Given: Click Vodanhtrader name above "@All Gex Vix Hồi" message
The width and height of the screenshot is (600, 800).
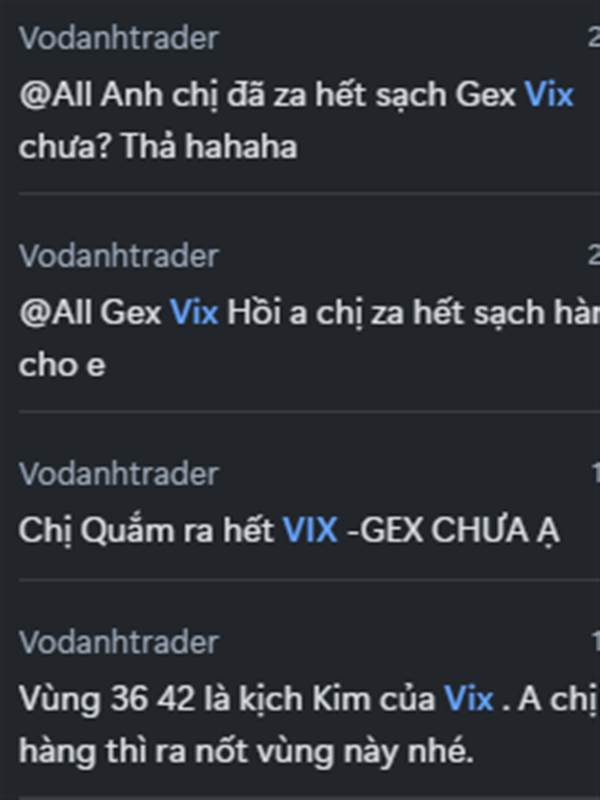Looking at the screenshot, I should click(x=119, y=255).
